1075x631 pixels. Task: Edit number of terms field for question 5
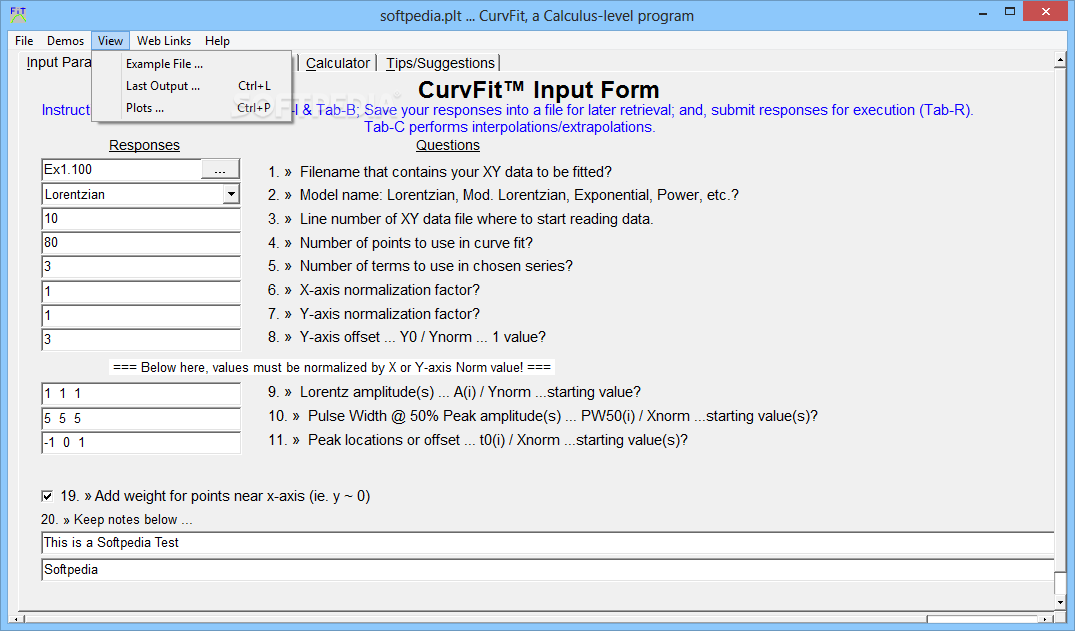(141, 267)
